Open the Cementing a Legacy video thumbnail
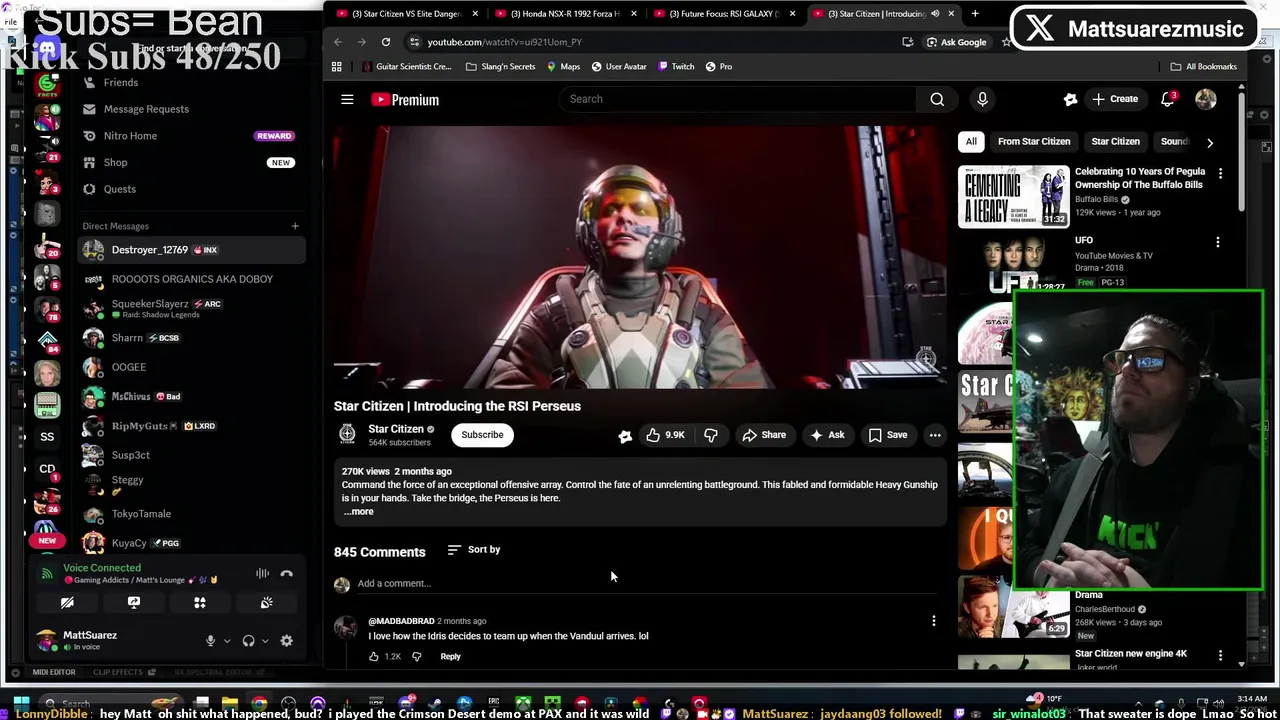This screenshot has width=1280, height=720. [x=1013, y=196]
